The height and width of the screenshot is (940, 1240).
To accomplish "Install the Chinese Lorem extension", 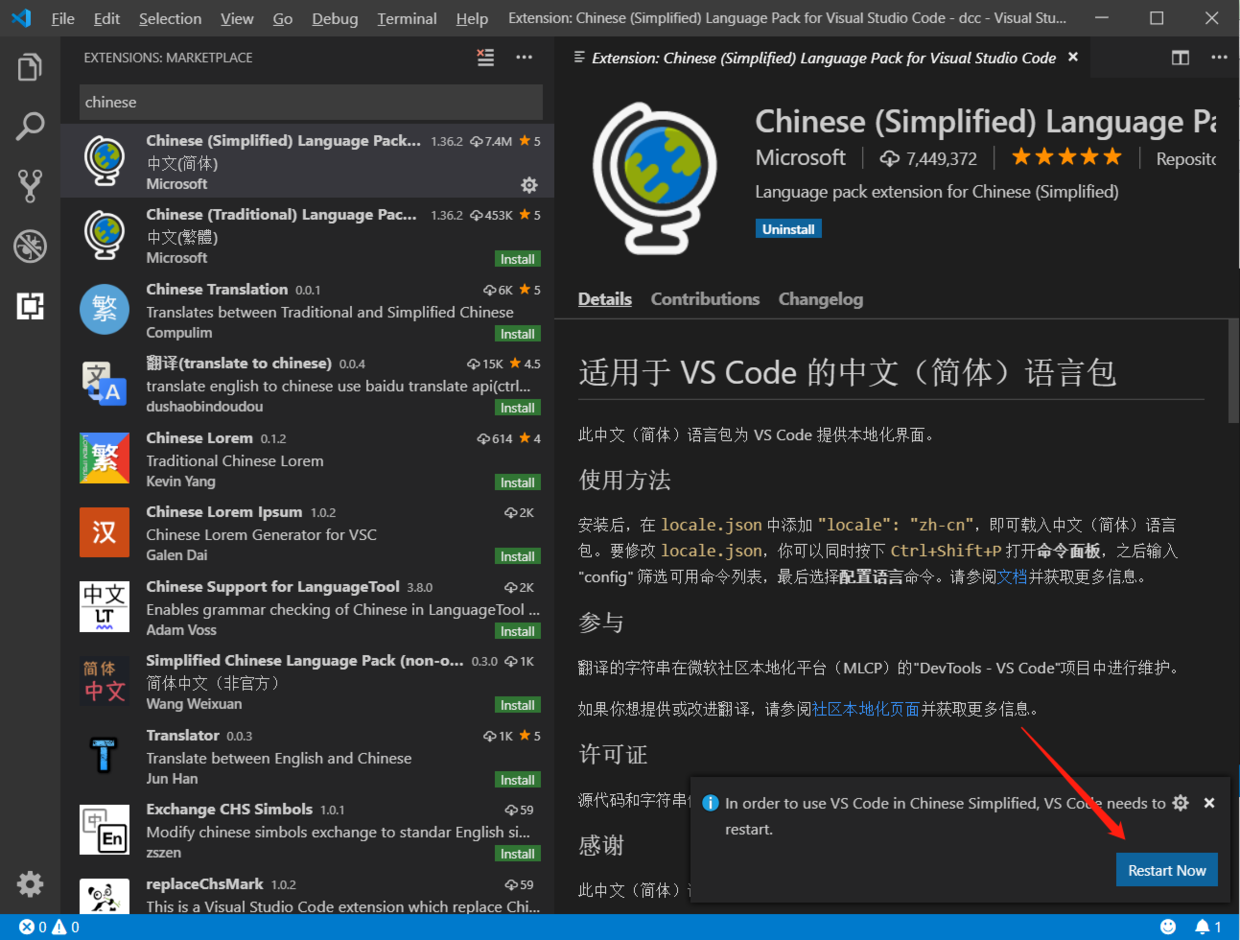I will [x=518, y=482].
